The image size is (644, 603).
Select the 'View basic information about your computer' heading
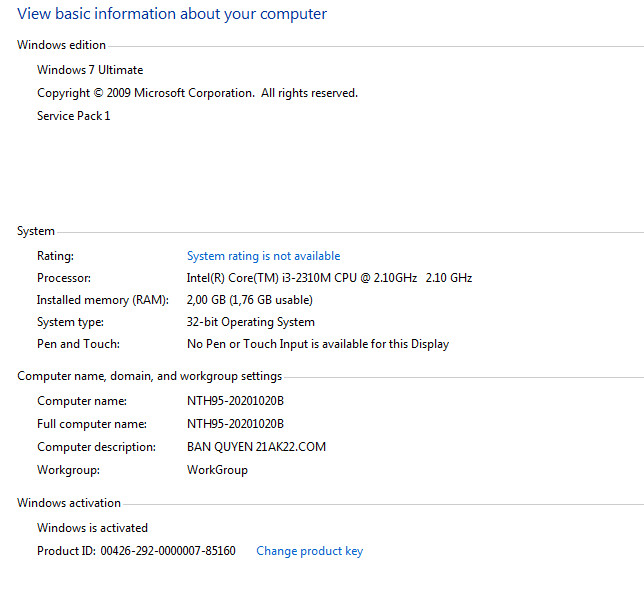(x=172, y=14)
